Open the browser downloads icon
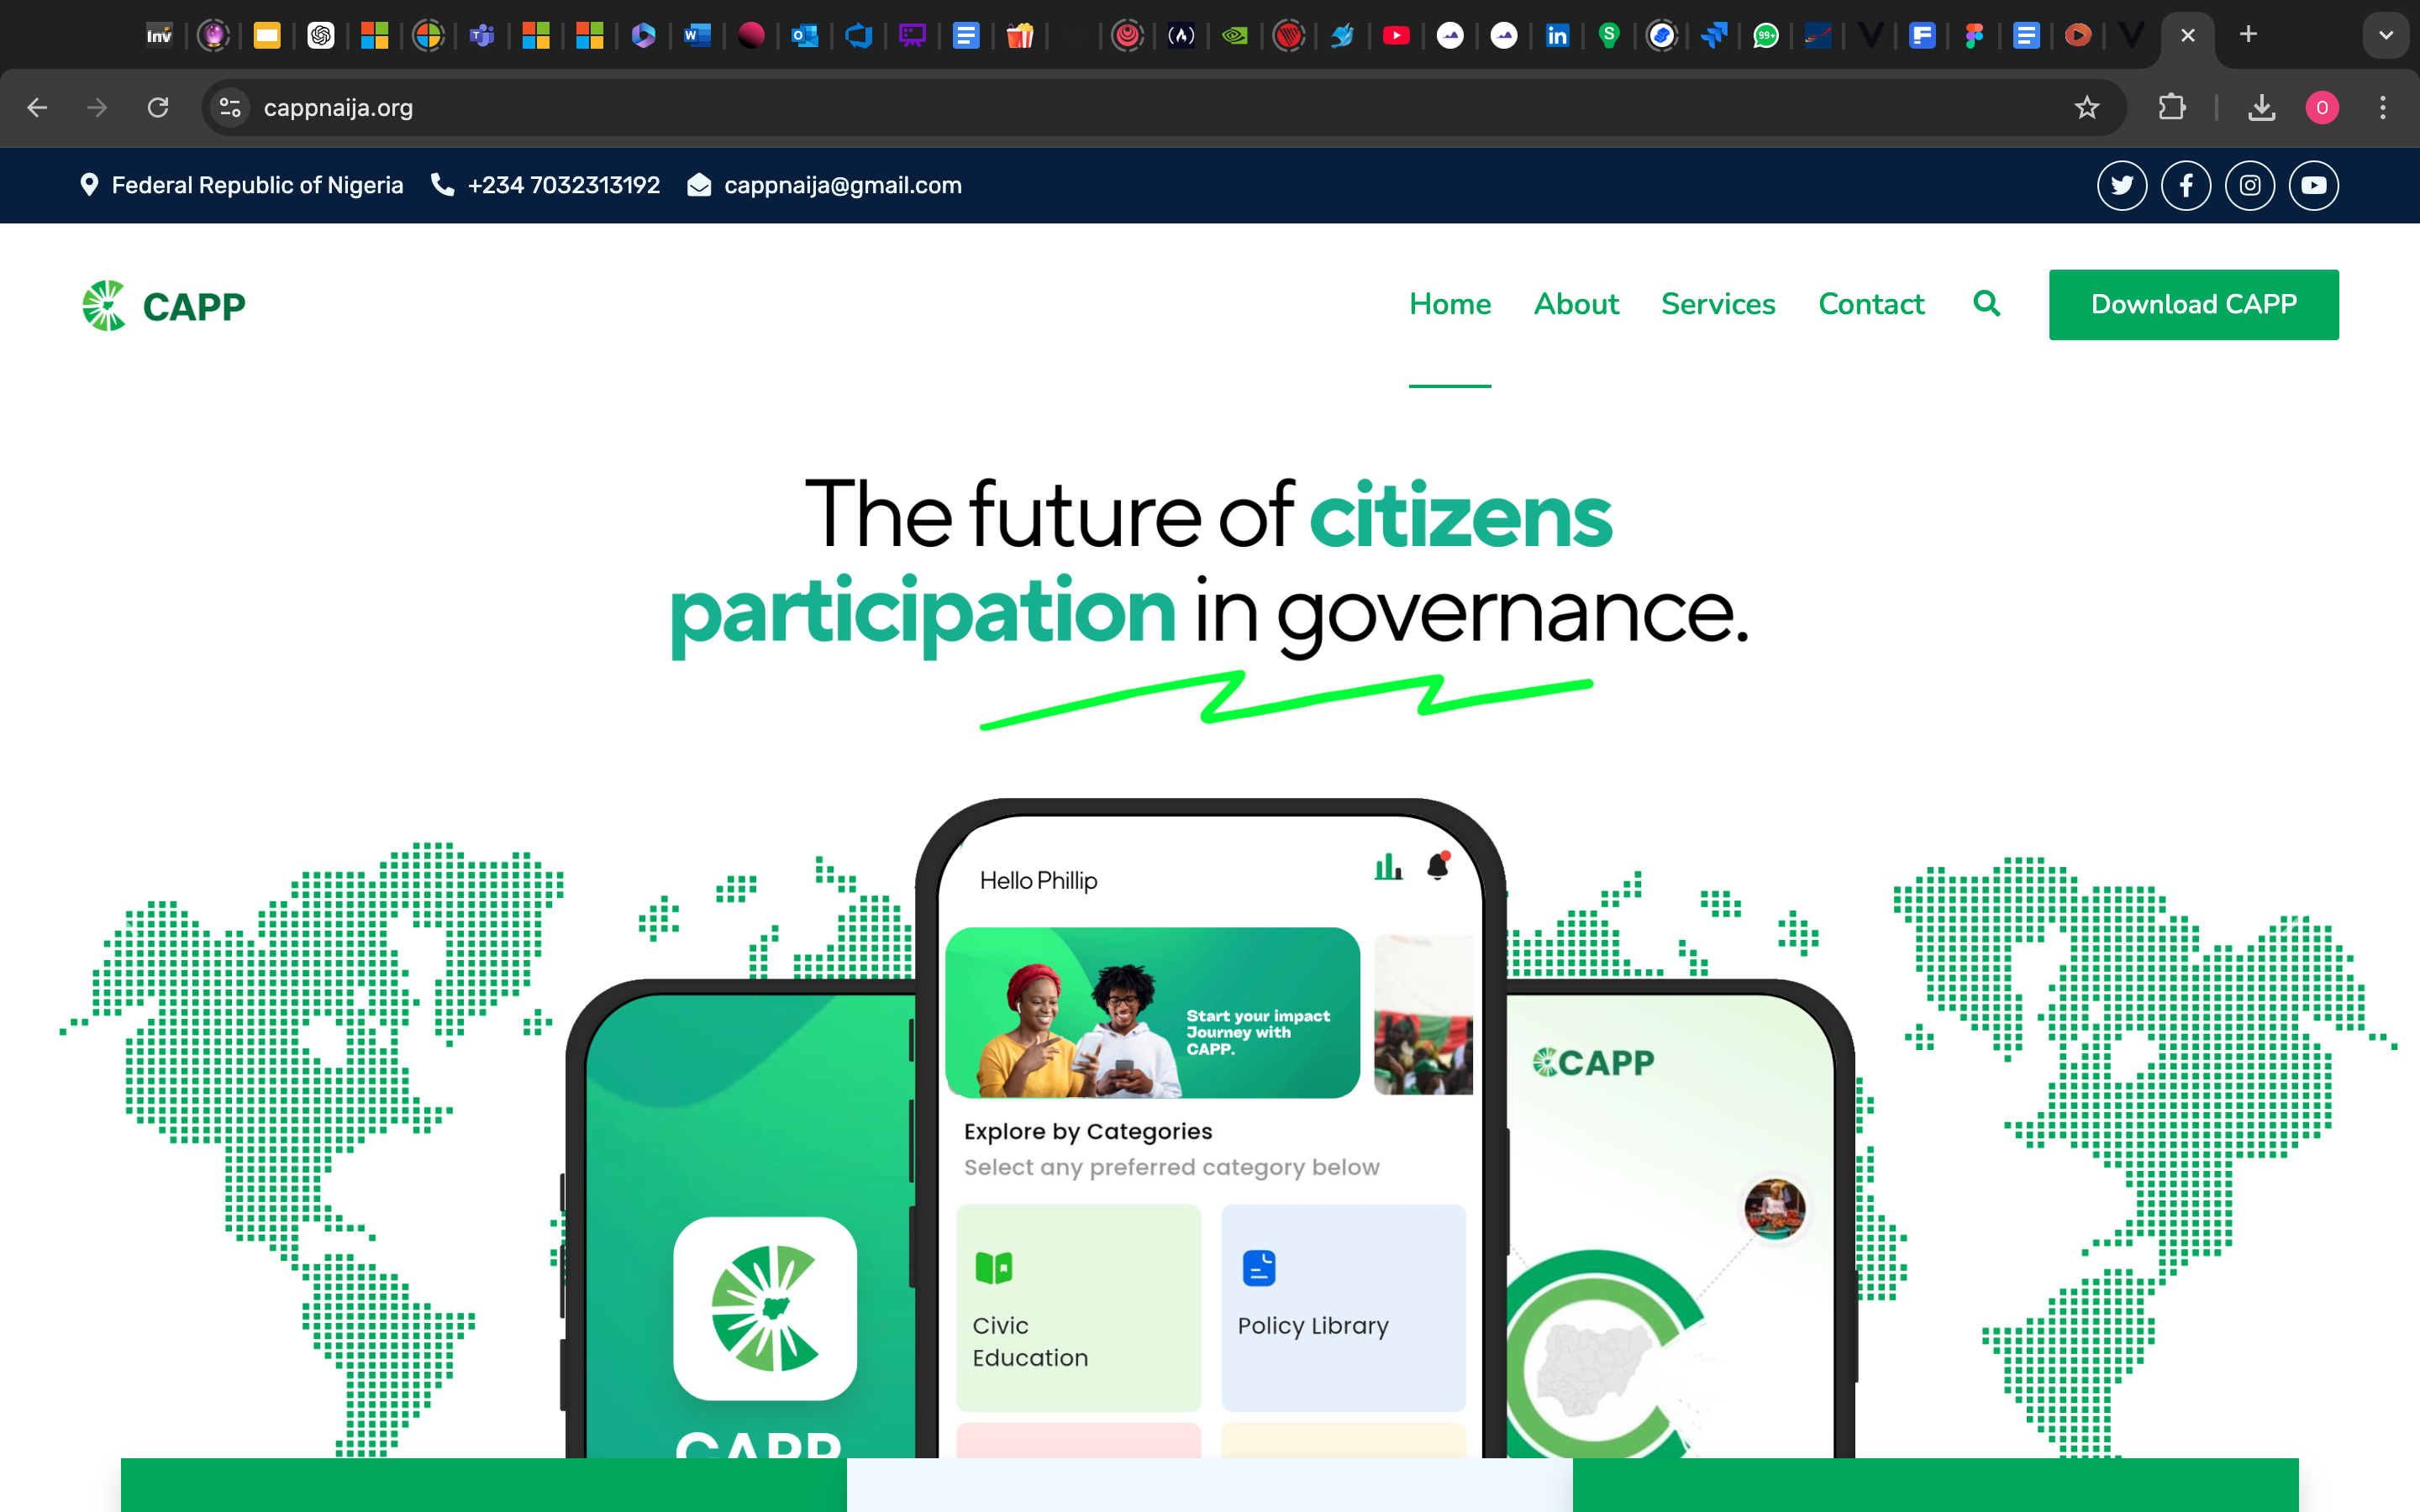The height and width of the screenshot is (1512, 2420). click(x=2262, y=107)
